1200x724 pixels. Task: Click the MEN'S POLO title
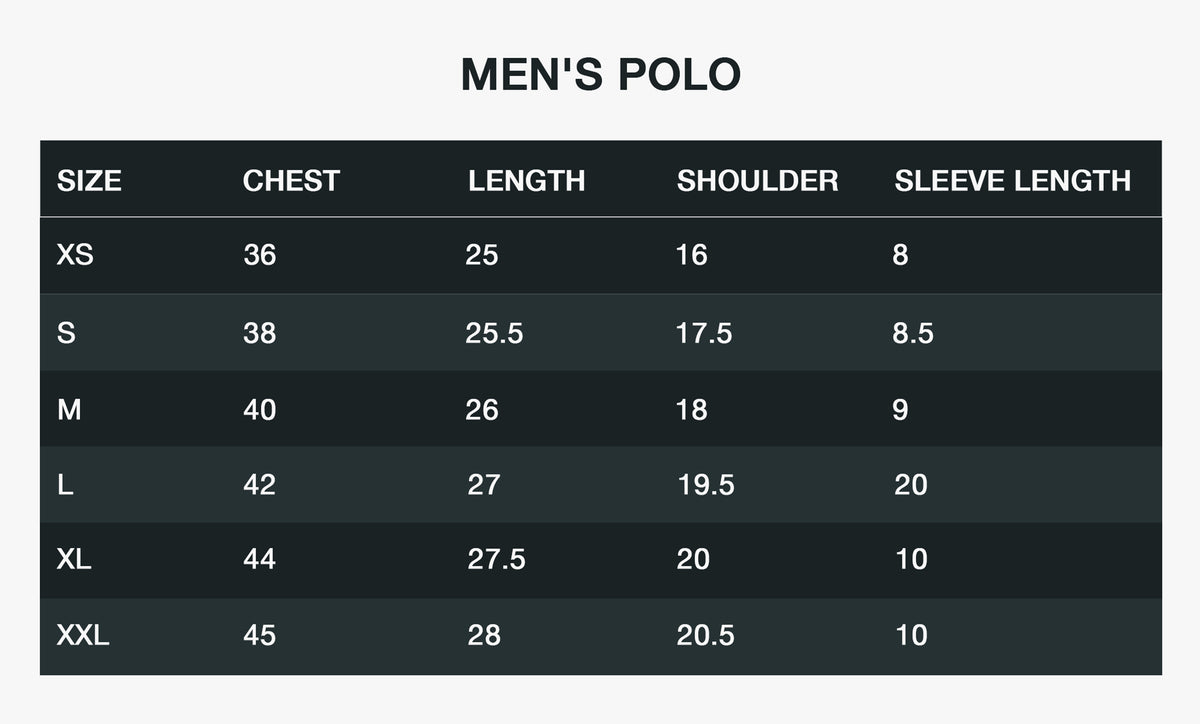point(600,76)
